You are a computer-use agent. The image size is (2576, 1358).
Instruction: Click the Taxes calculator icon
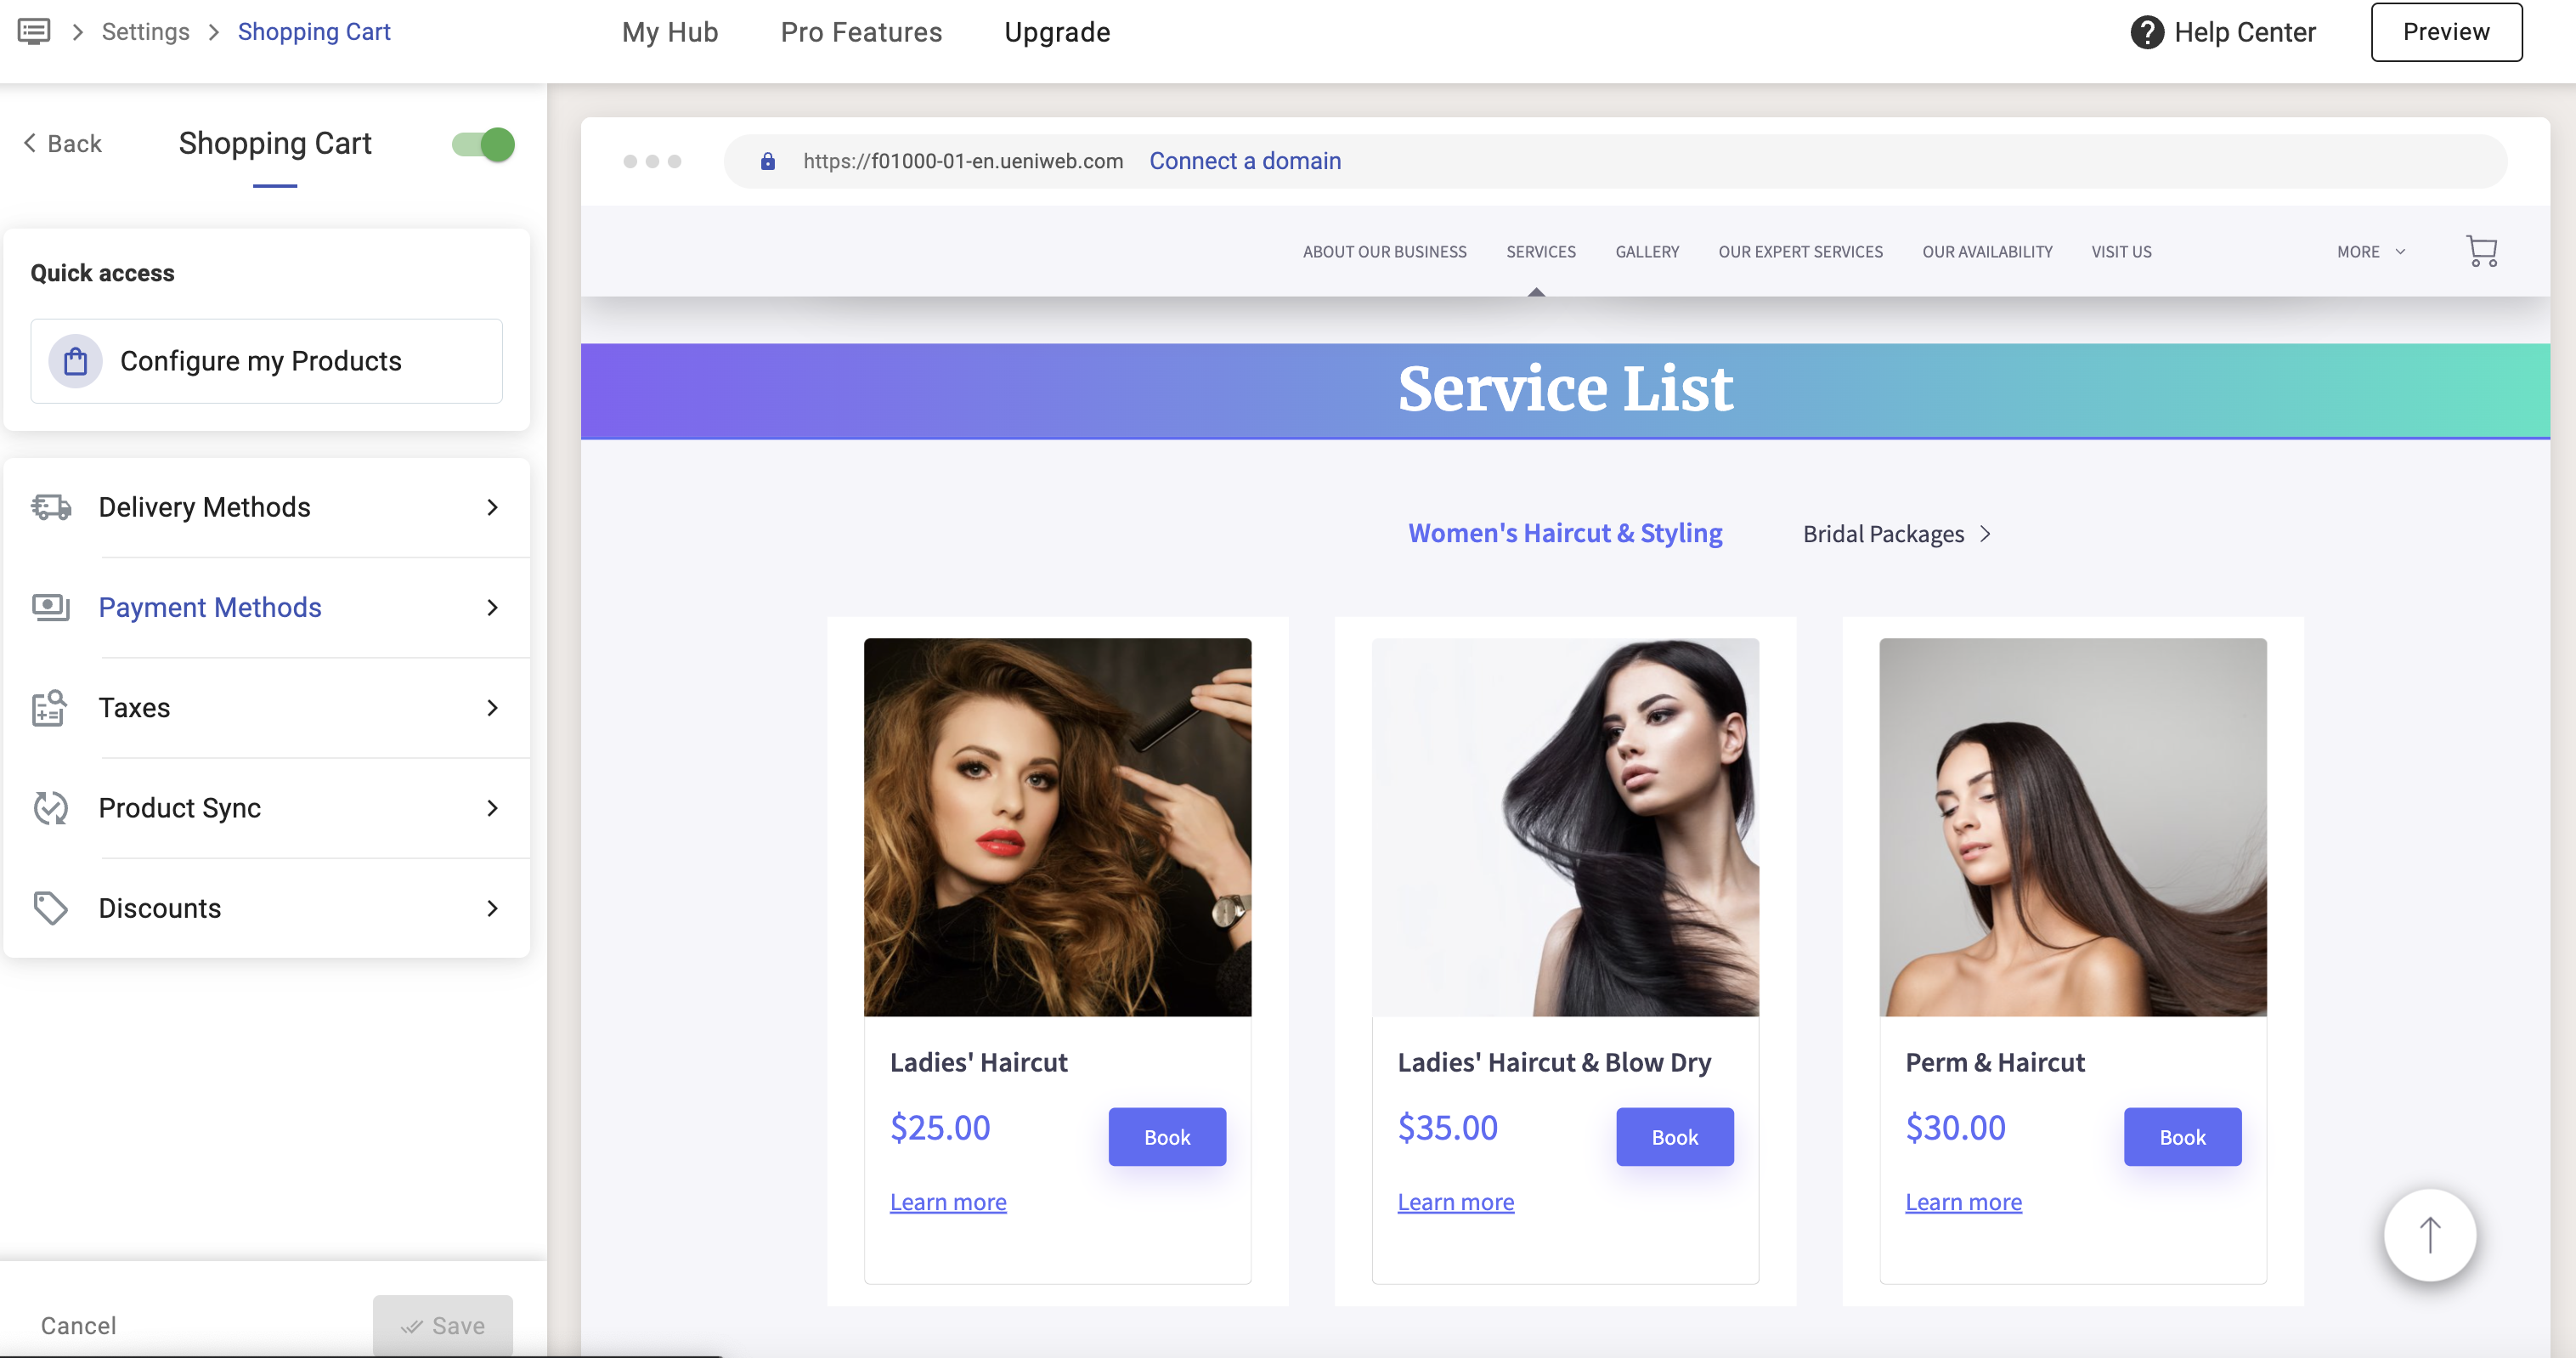coord(49,708)
